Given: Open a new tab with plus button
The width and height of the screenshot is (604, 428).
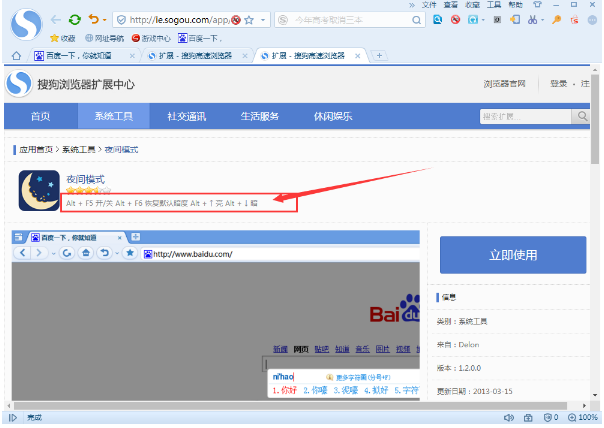Looking at the screenshot, I should (x=379, y=56).
